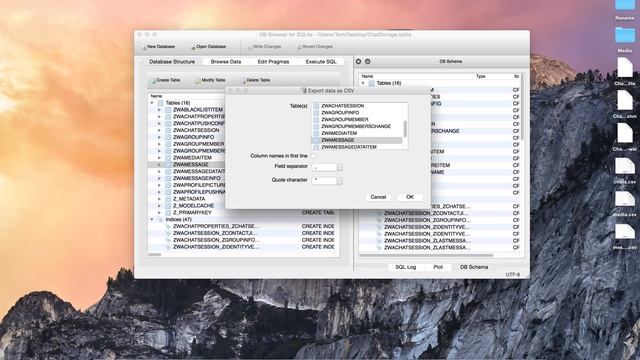Select ZWAGROUPMEMBERSCHANGE in export dialog list

tap(356, 127)
